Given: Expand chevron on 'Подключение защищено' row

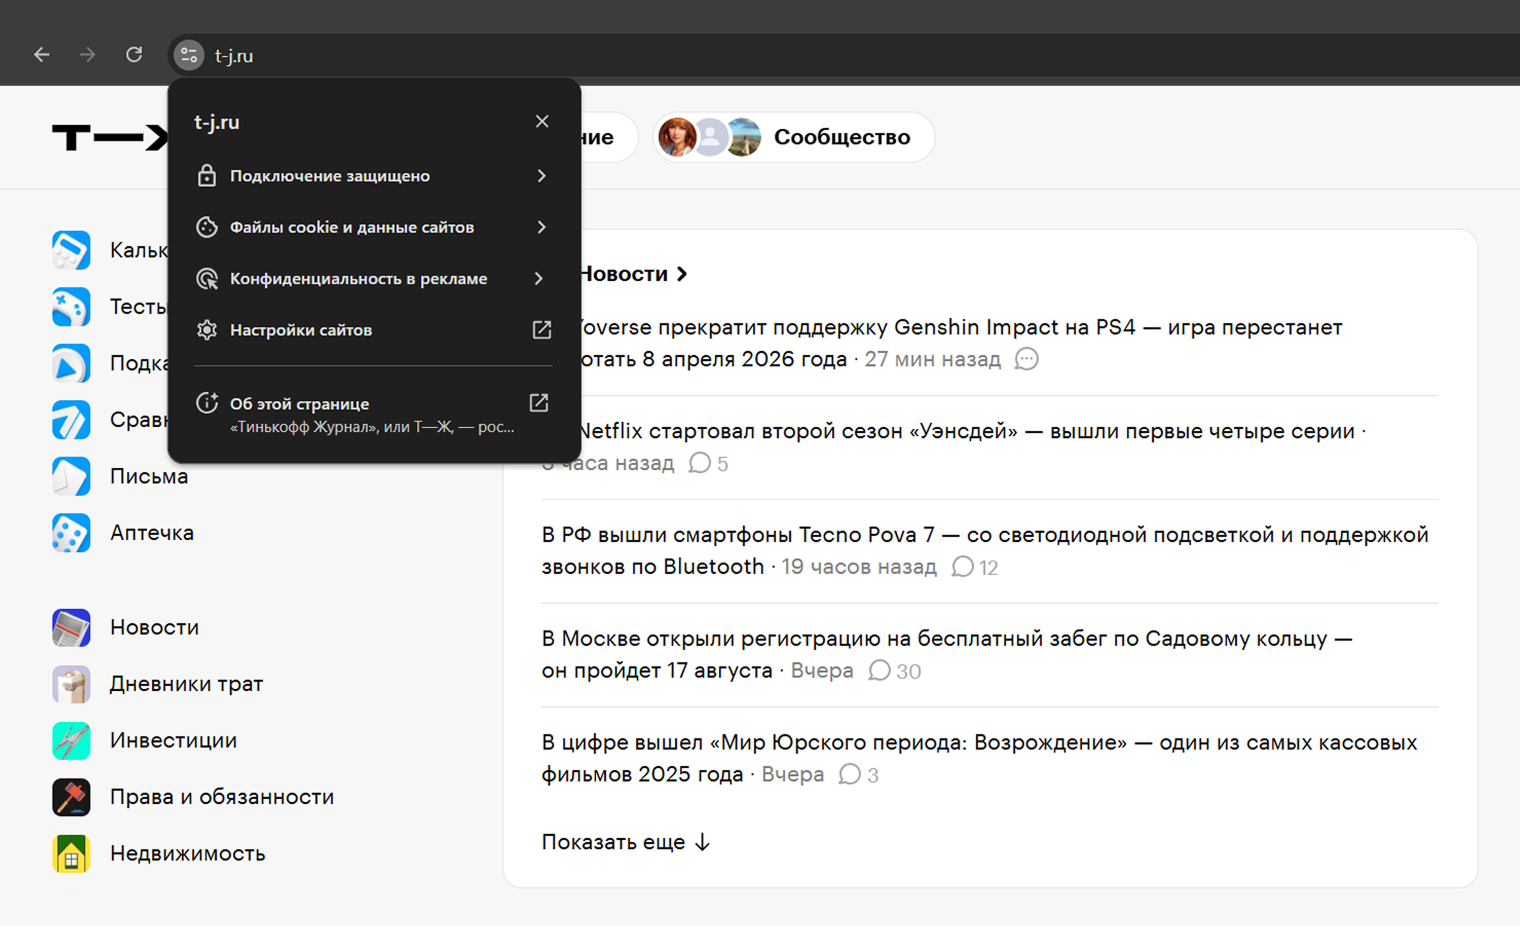Looking at the screenshot, I should point(541,176).
